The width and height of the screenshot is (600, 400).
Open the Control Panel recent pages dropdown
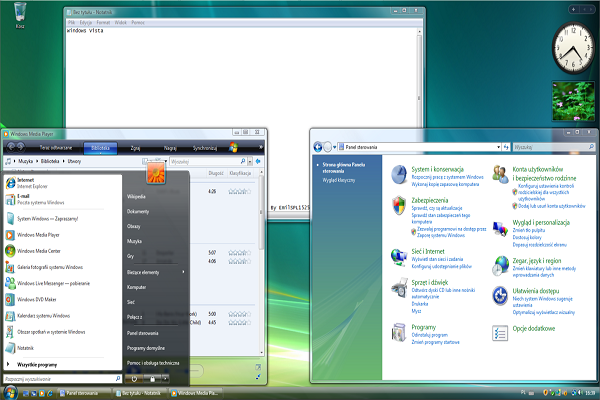pos(334,147)
